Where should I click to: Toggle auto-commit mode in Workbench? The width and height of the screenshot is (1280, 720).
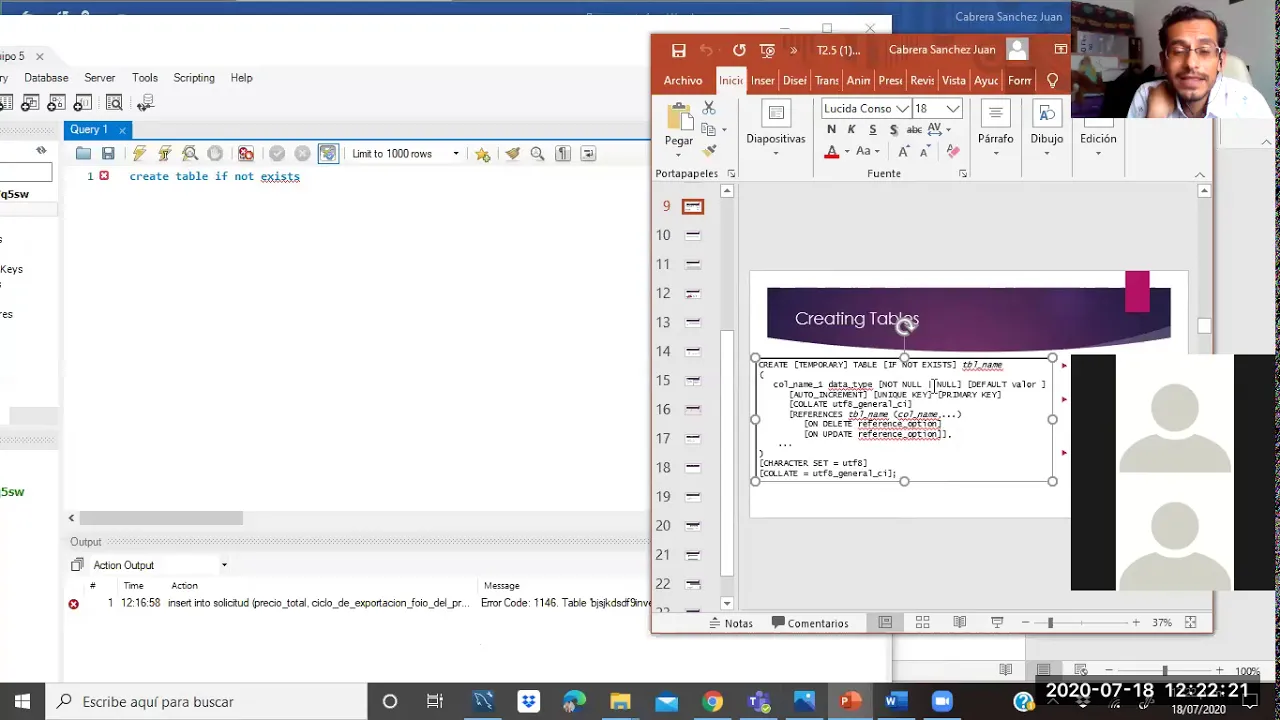coord(328,153)
